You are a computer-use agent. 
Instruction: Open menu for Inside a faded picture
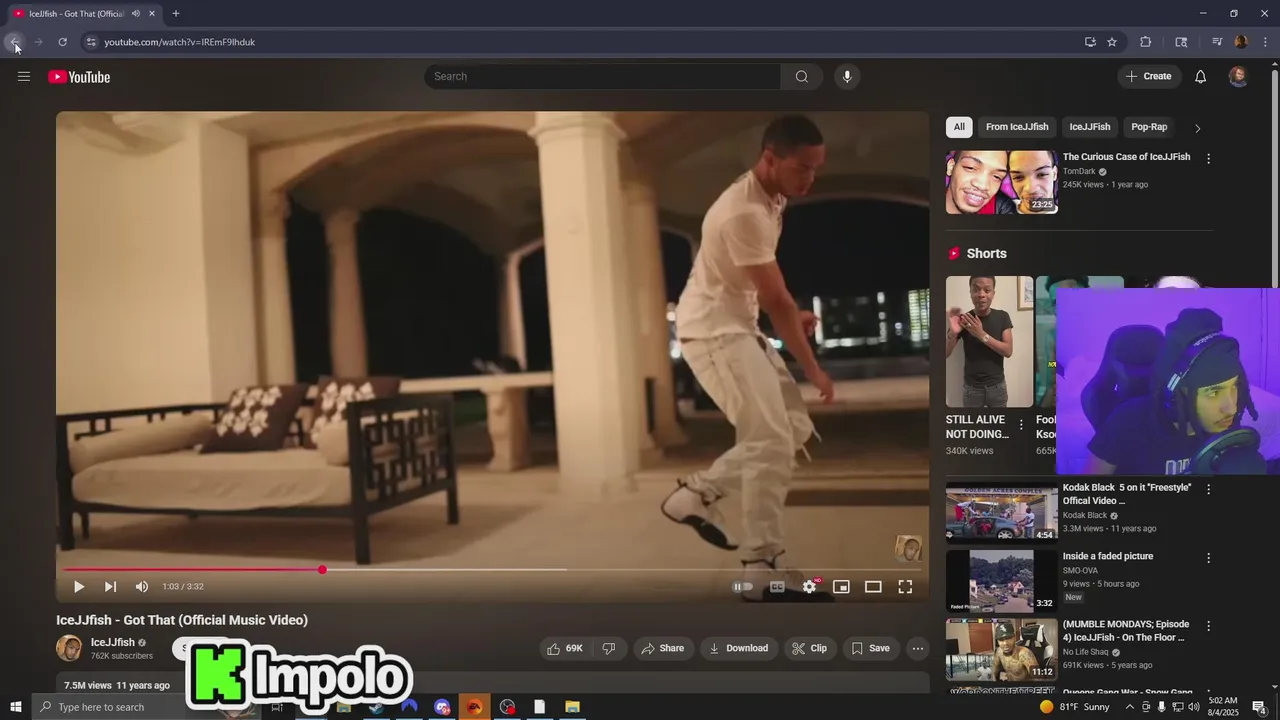pos(1208,558)
